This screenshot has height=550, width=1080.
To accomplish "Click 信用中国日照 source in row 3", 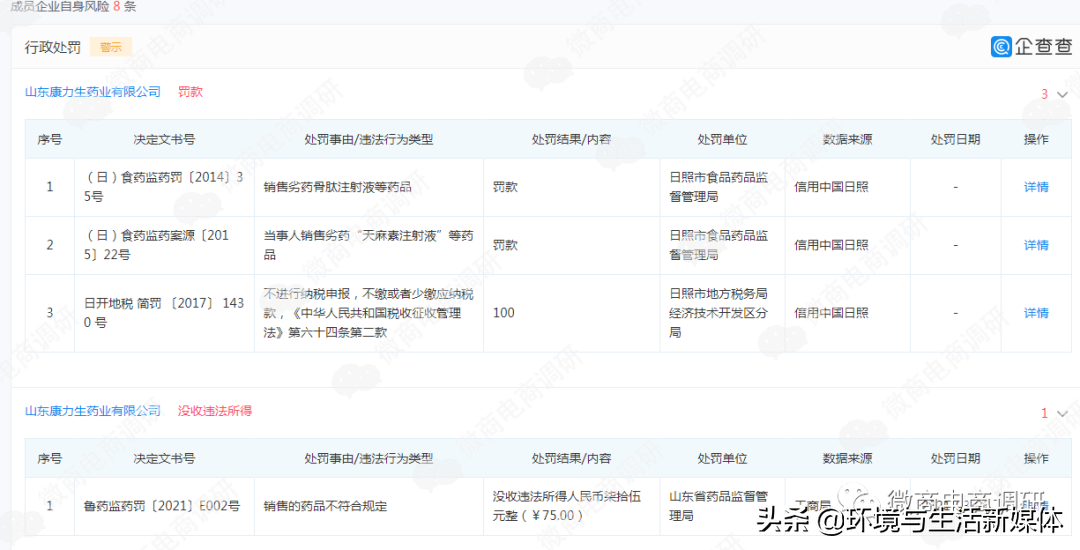I will [x=831, y=313].
